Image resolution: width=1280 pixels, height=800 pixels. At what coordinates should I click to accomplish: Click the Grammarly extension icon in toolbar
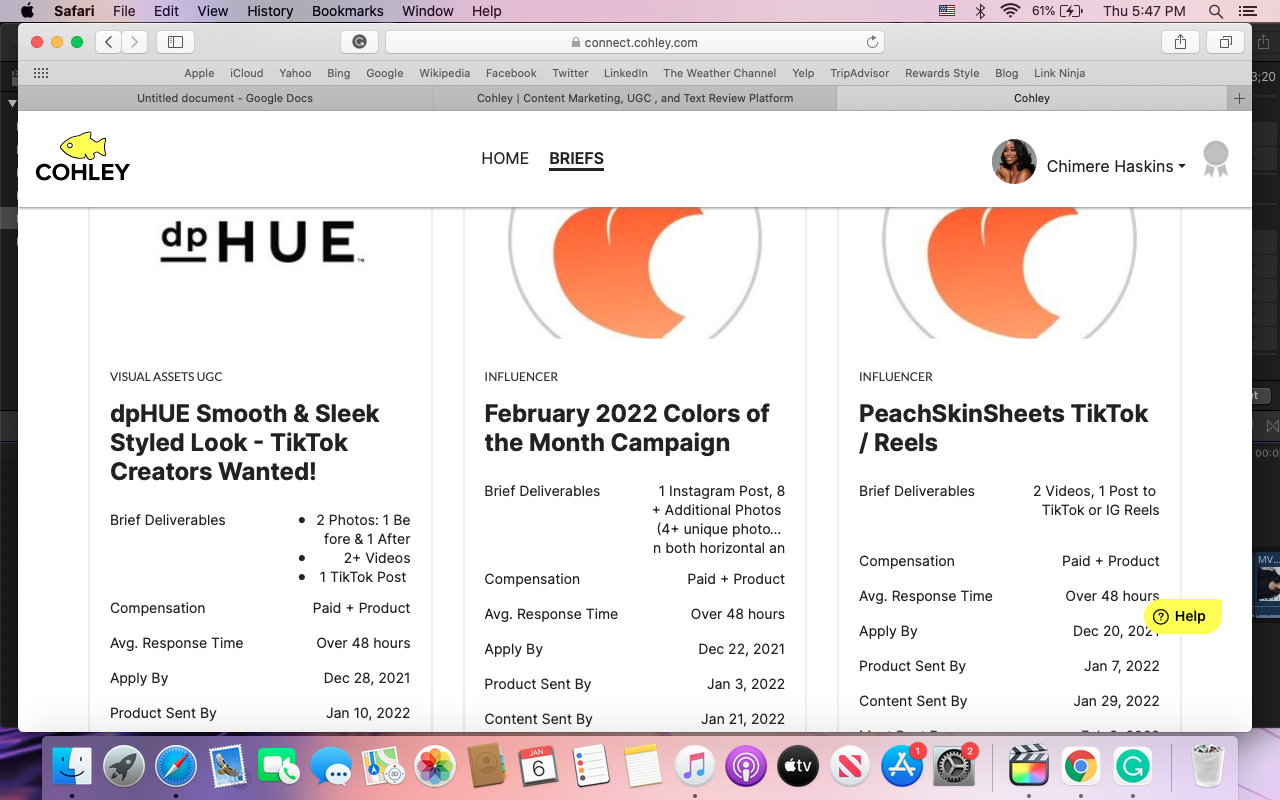(x=359, y=42)
